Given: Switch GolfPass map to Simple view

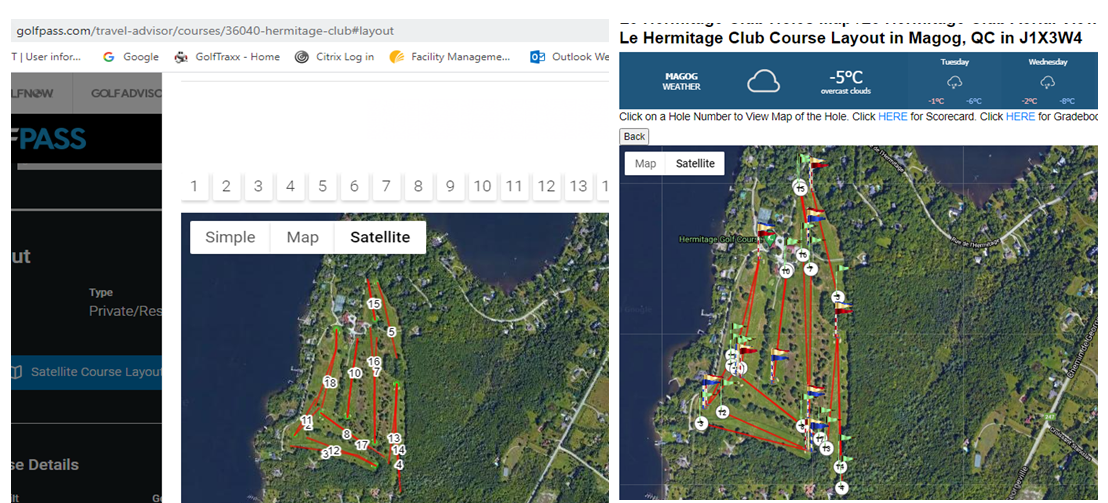Looking at the screenshot, I should coord(230,237).
